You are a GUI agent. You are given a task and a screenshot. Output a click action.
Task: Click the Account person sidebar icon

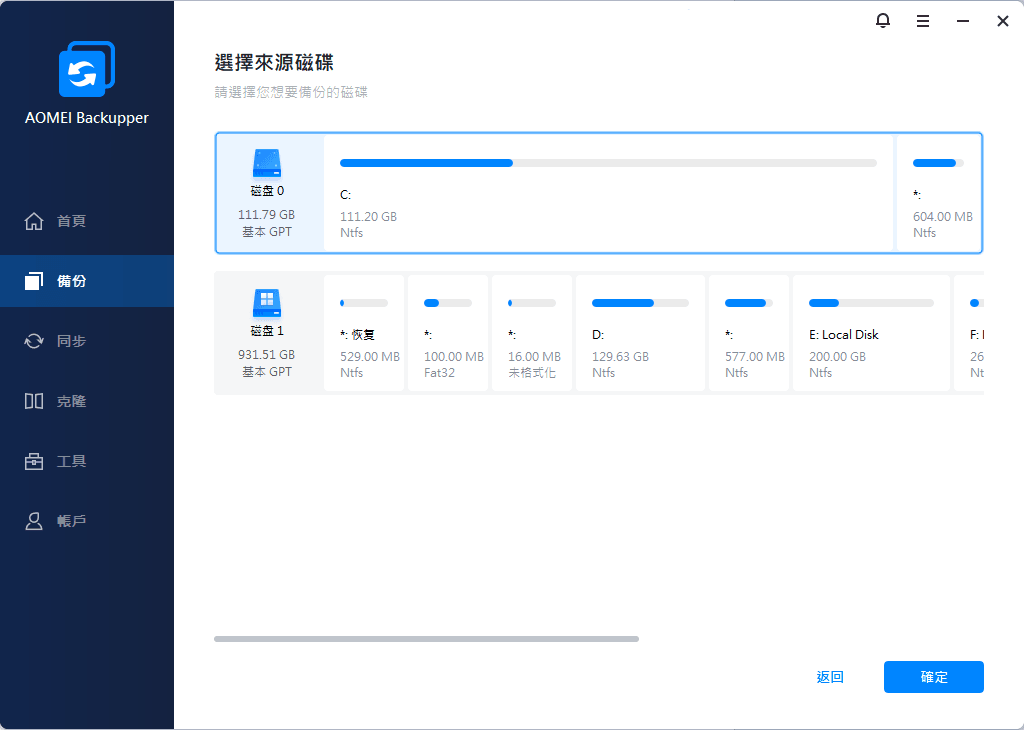pos(34,521)
